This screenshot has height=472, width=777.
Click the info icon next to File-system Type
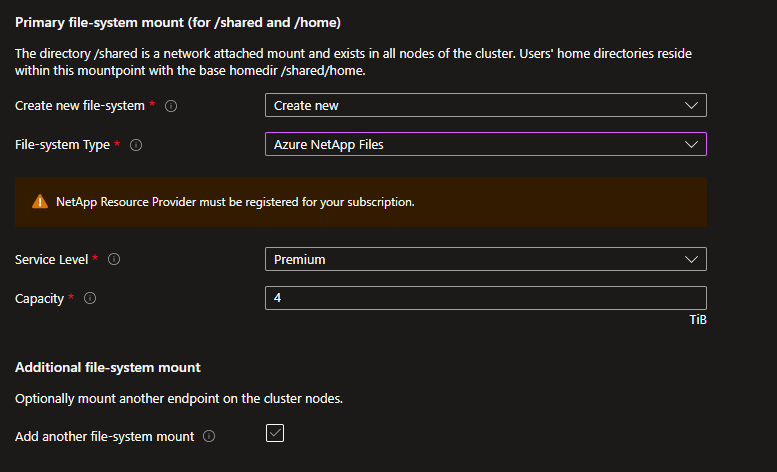[136, 145]
